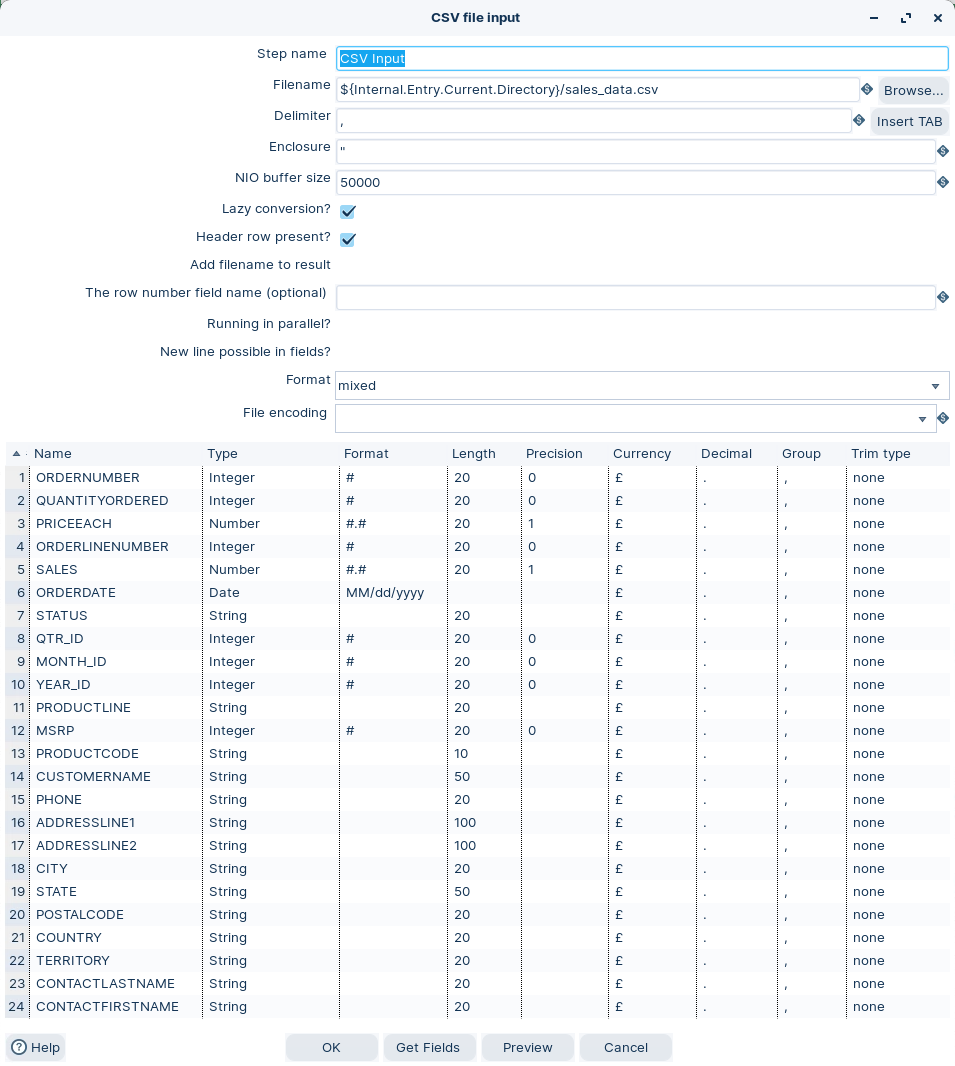Screen dimensions: 955x1066
Task: Uncheck Header row present
Action: [x=348, y=240]
